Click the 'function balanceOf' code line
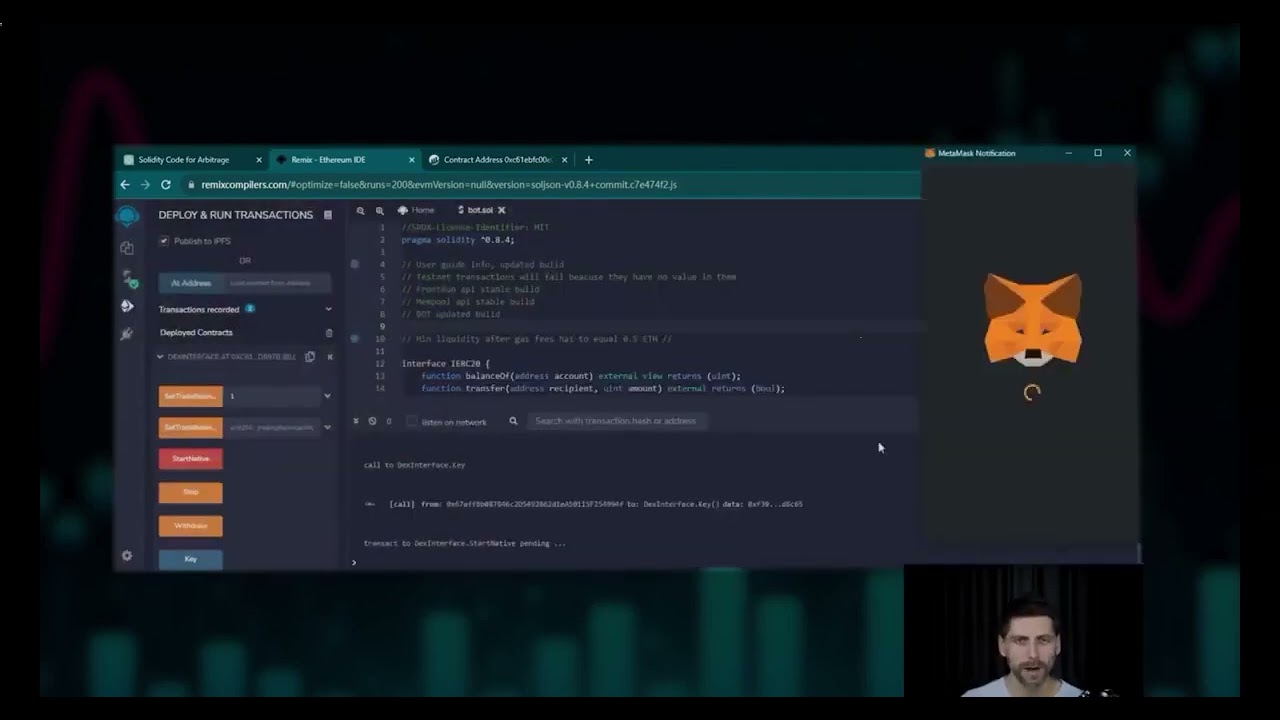The height and width of the screenshot is (720, 1280). coord(580,376)
